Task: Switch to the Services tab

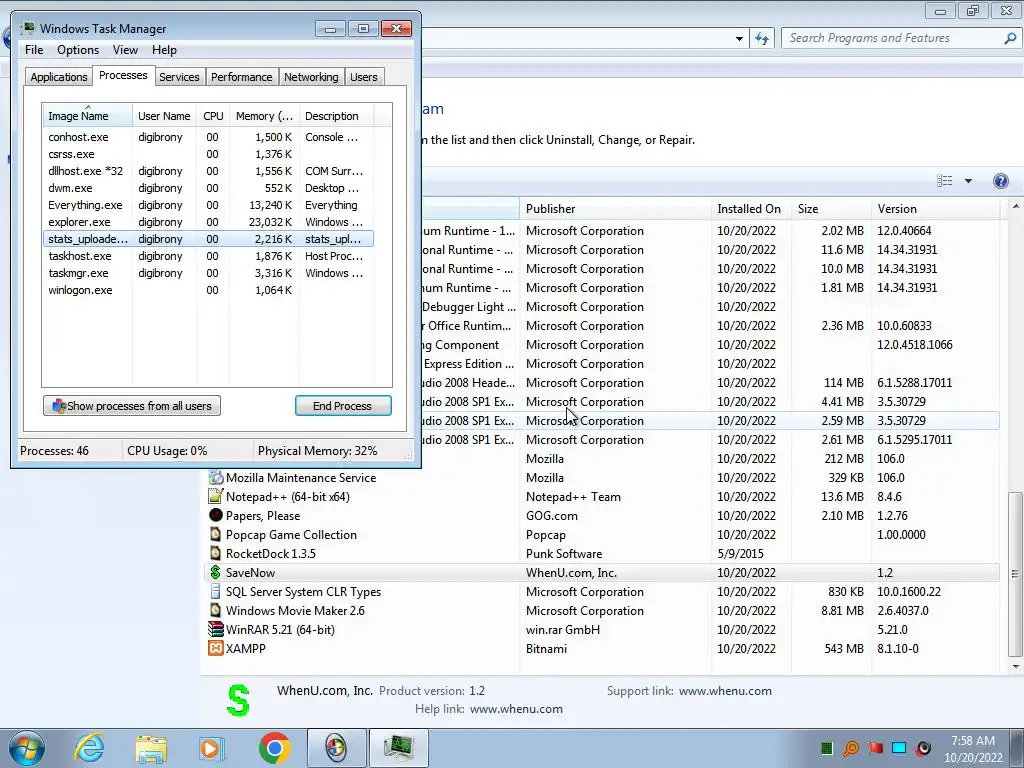Action: [179, 77]
